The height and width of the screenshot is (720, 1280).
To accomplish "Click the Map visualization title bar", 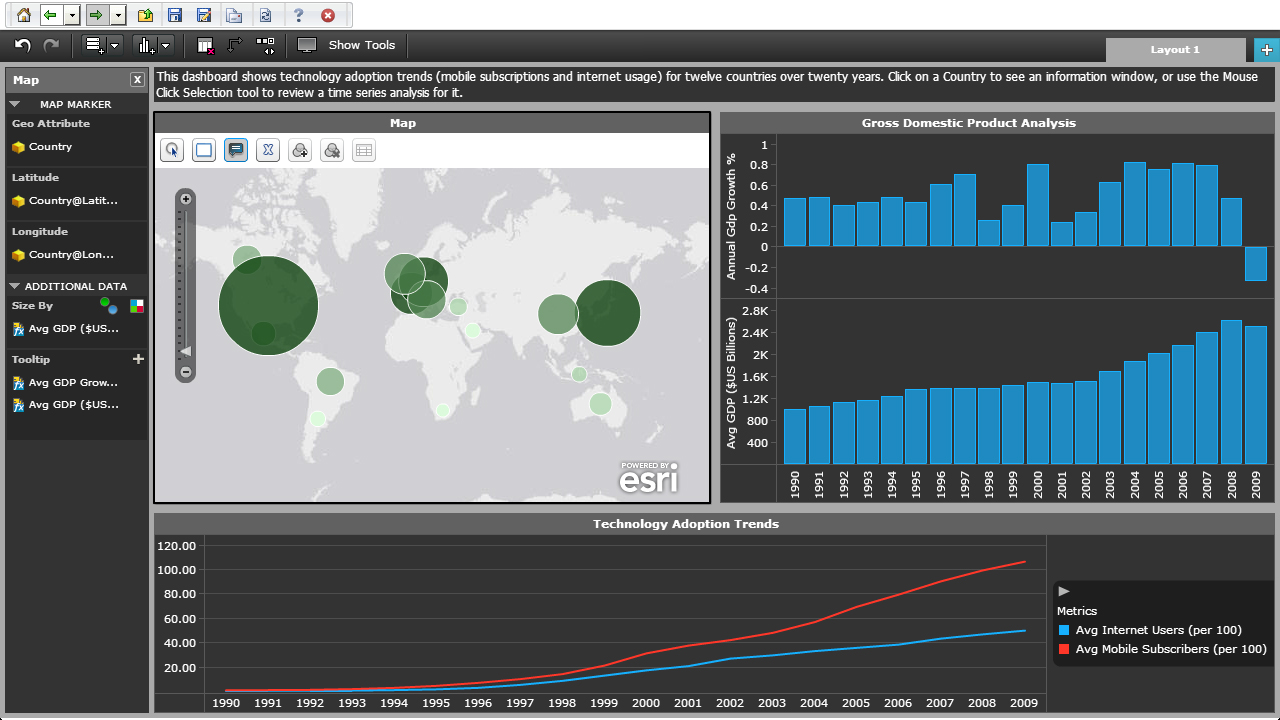I will pyautogui.click(x=432, y=123).
